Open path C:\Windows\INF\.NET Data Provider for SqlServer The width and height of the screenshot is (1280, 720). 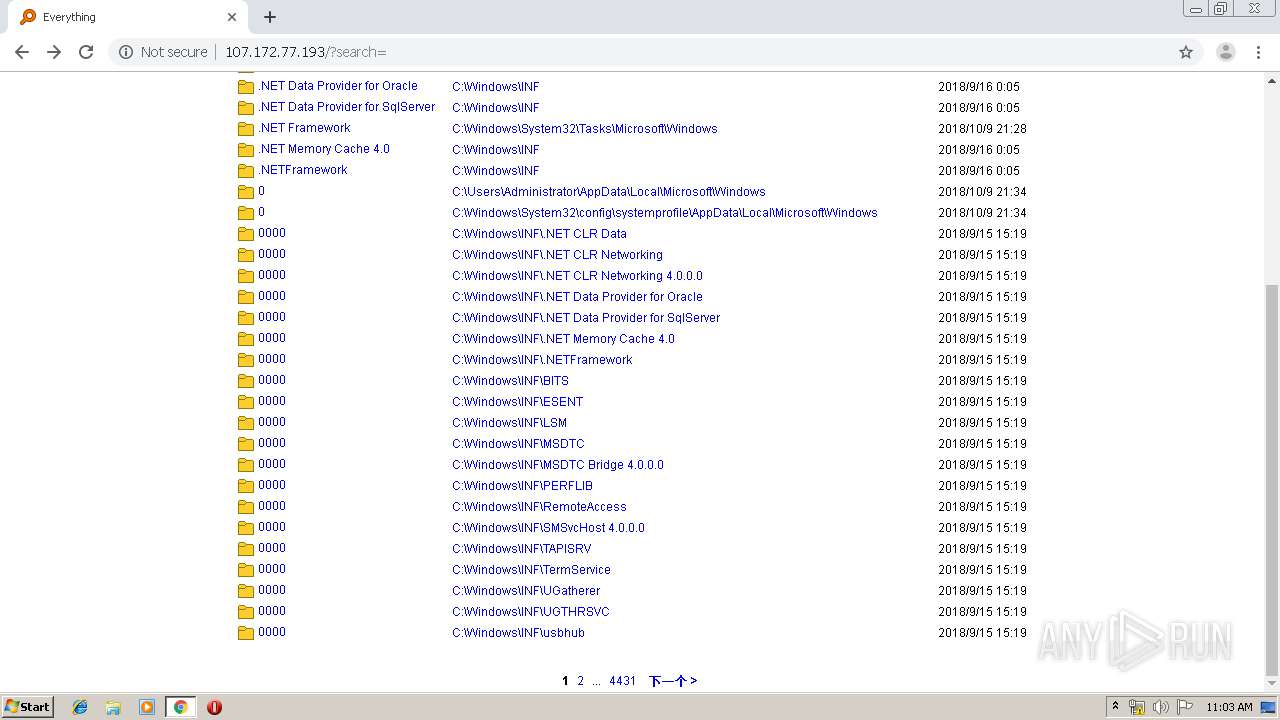click(x=585, y=318)
